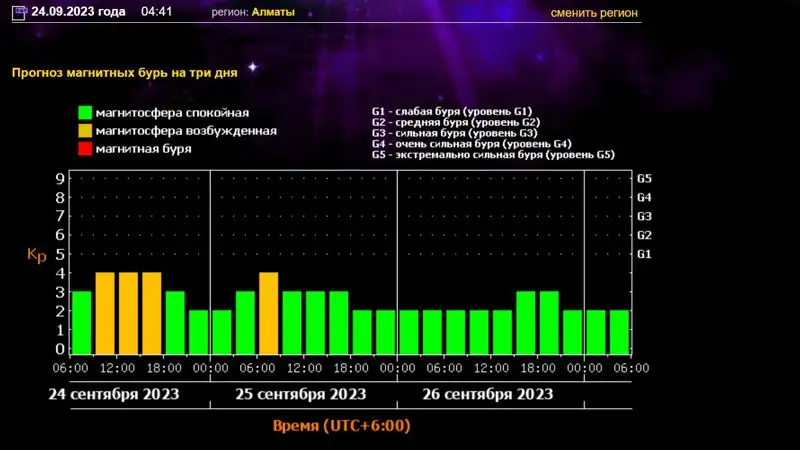Click the G5 label on the right axis
Screen dimensions: 800x450
pyautogui.click(x=645, y=179)
